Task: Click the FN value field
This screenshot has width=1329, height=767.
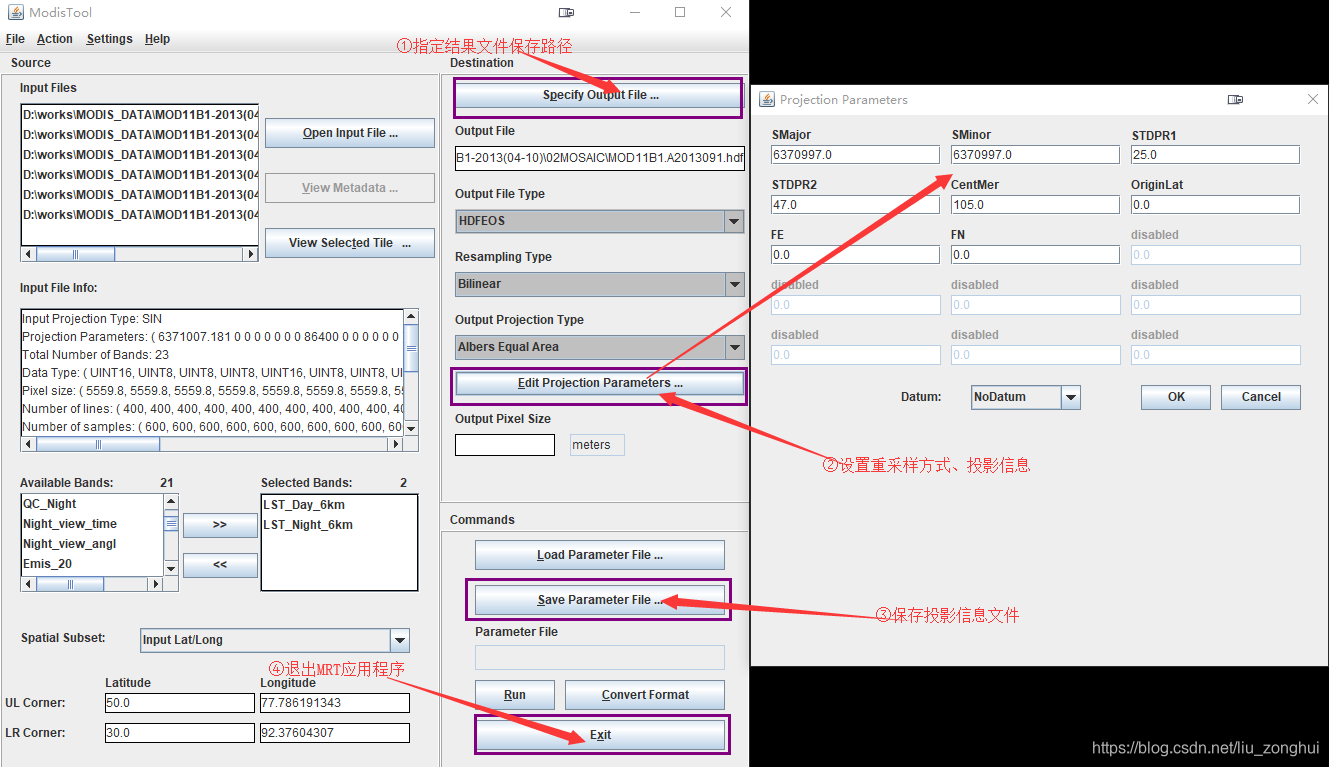Action: pyautogui.click(x=1036, y=255)
